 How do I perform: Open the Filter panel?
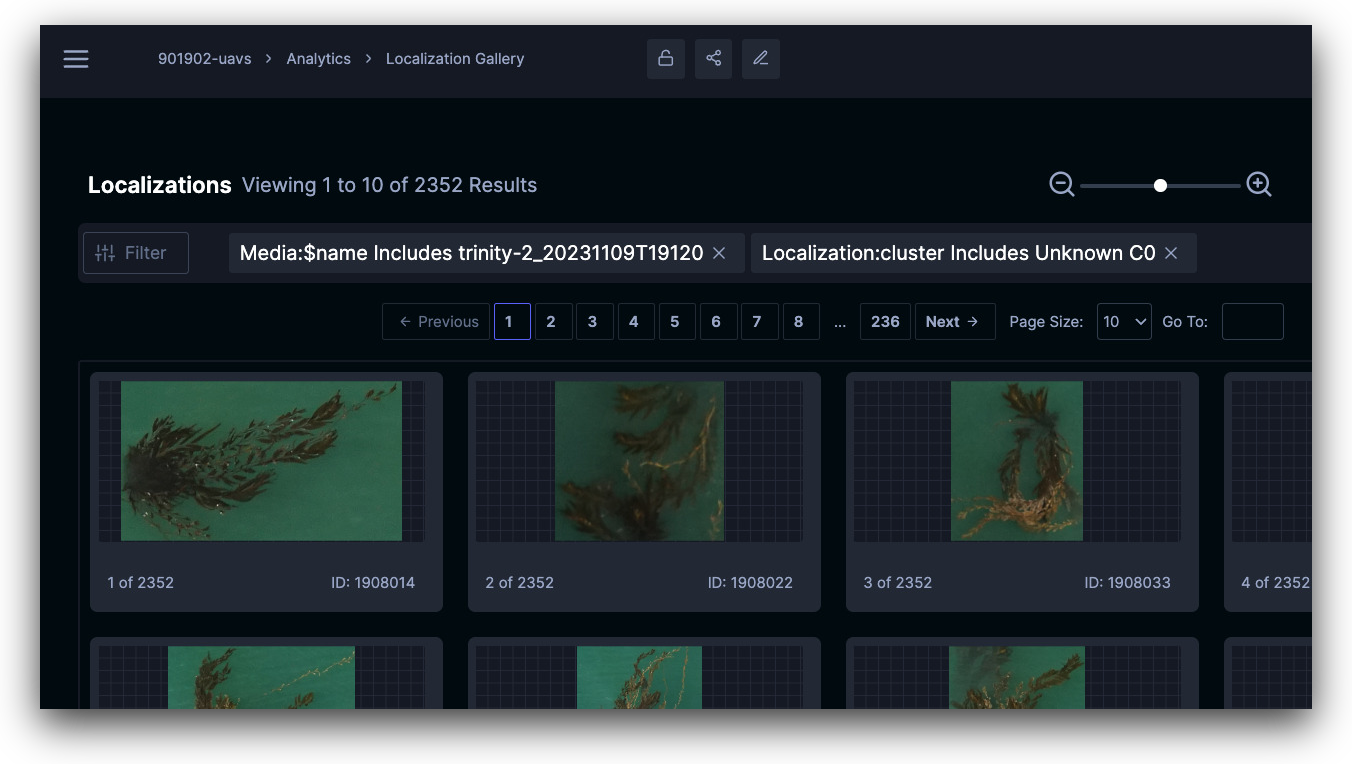pyautogui.click(x=135, y=254)
